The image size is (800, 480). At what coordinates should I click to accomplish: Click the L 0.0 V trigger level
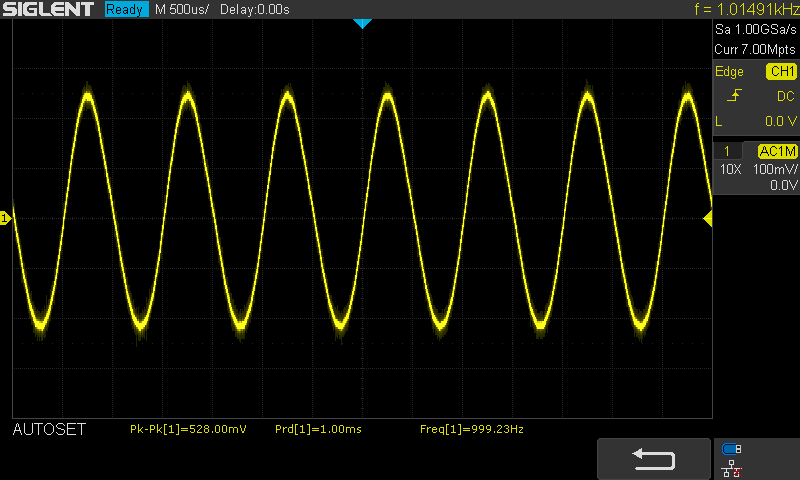[756, 121]
